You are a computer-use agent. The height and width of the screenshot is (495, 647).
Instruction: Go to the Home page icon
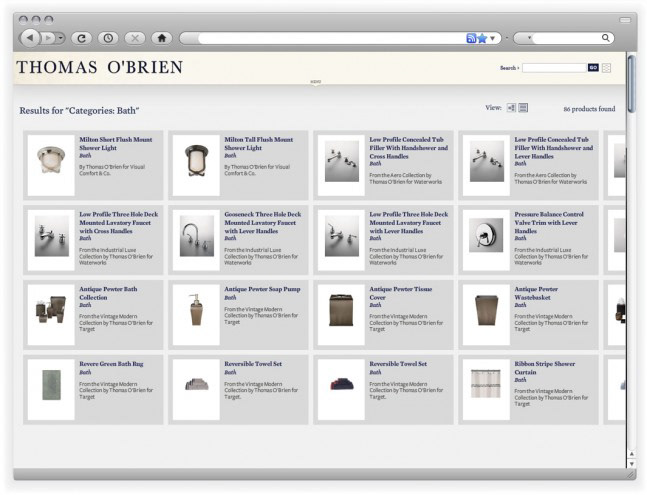162,38
